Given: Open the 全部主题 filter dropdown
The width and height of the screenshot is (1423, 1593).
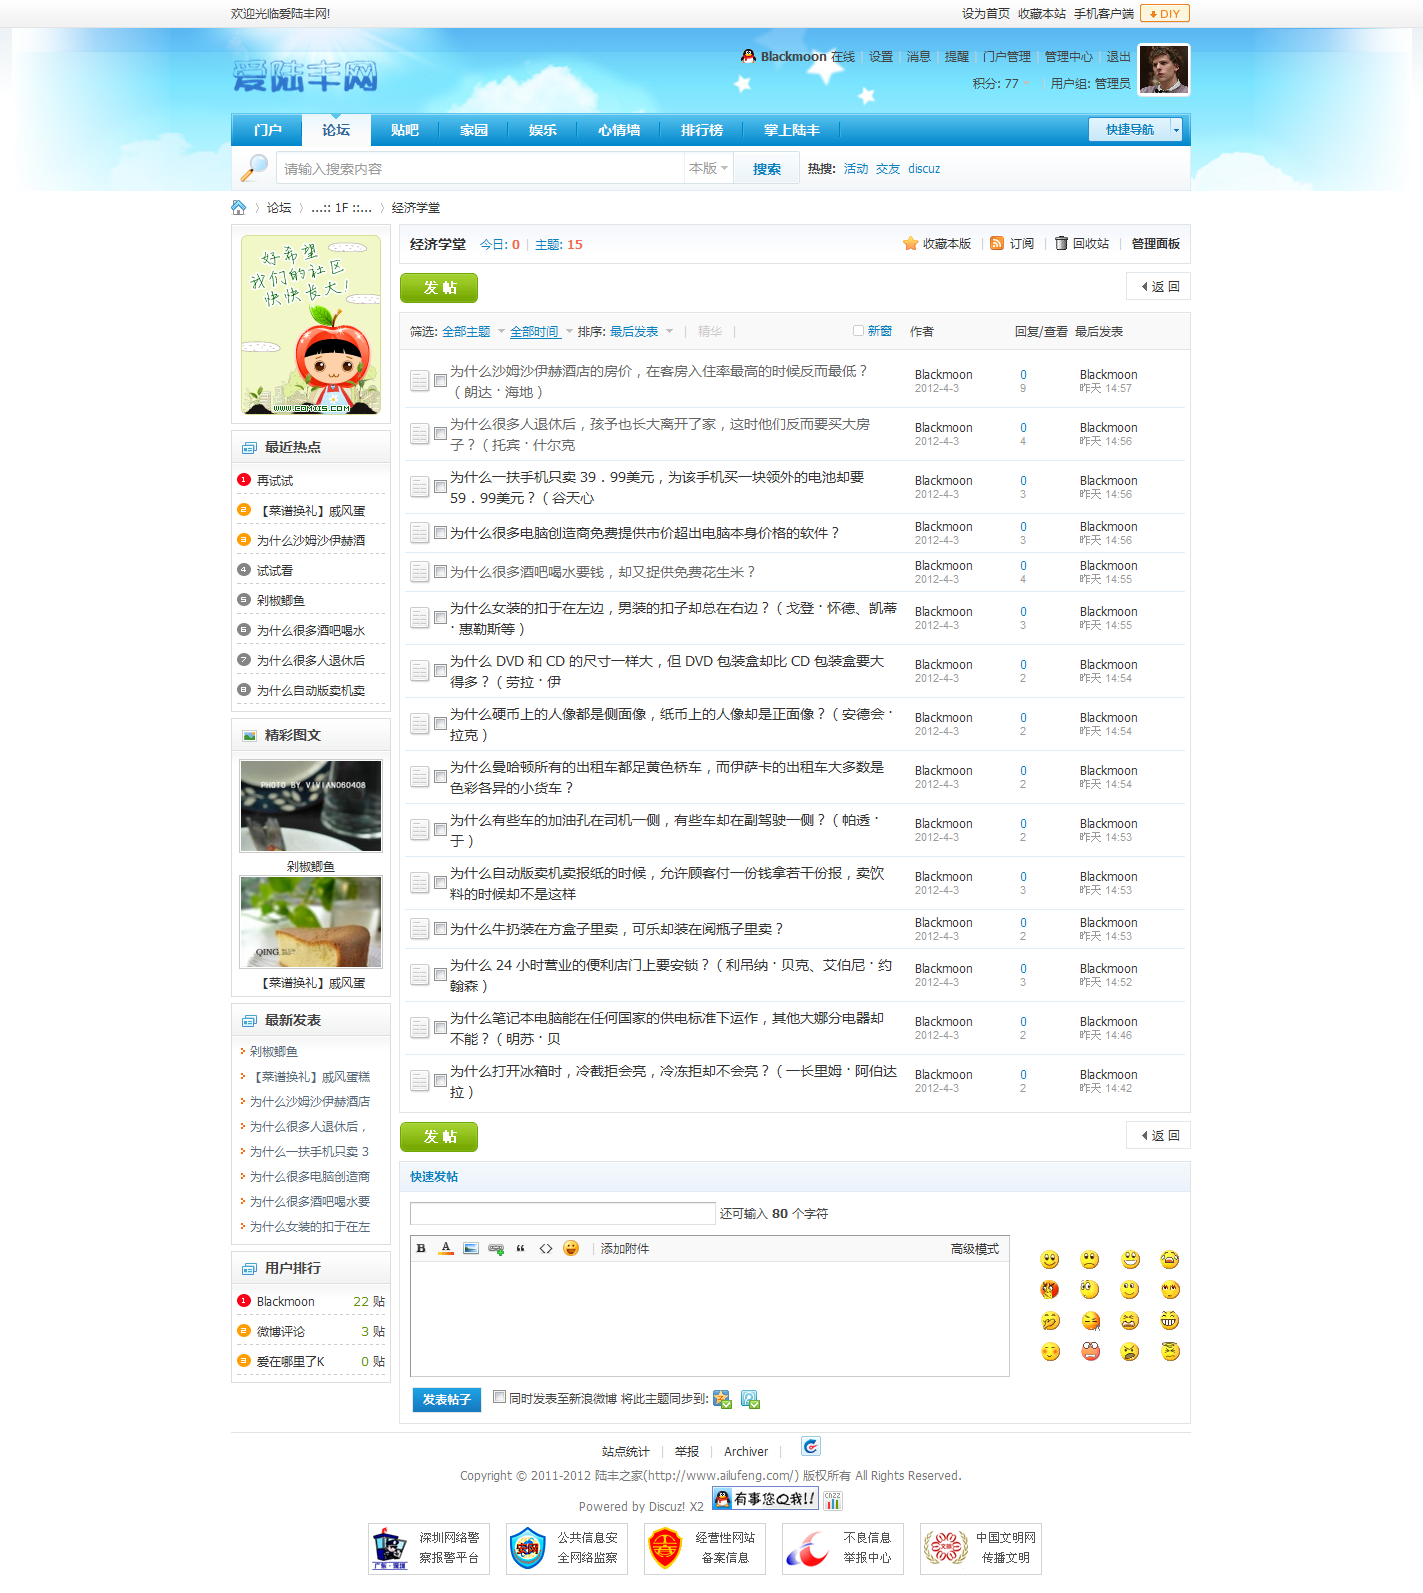Looking at the screenshot, I should pos(473,331).
